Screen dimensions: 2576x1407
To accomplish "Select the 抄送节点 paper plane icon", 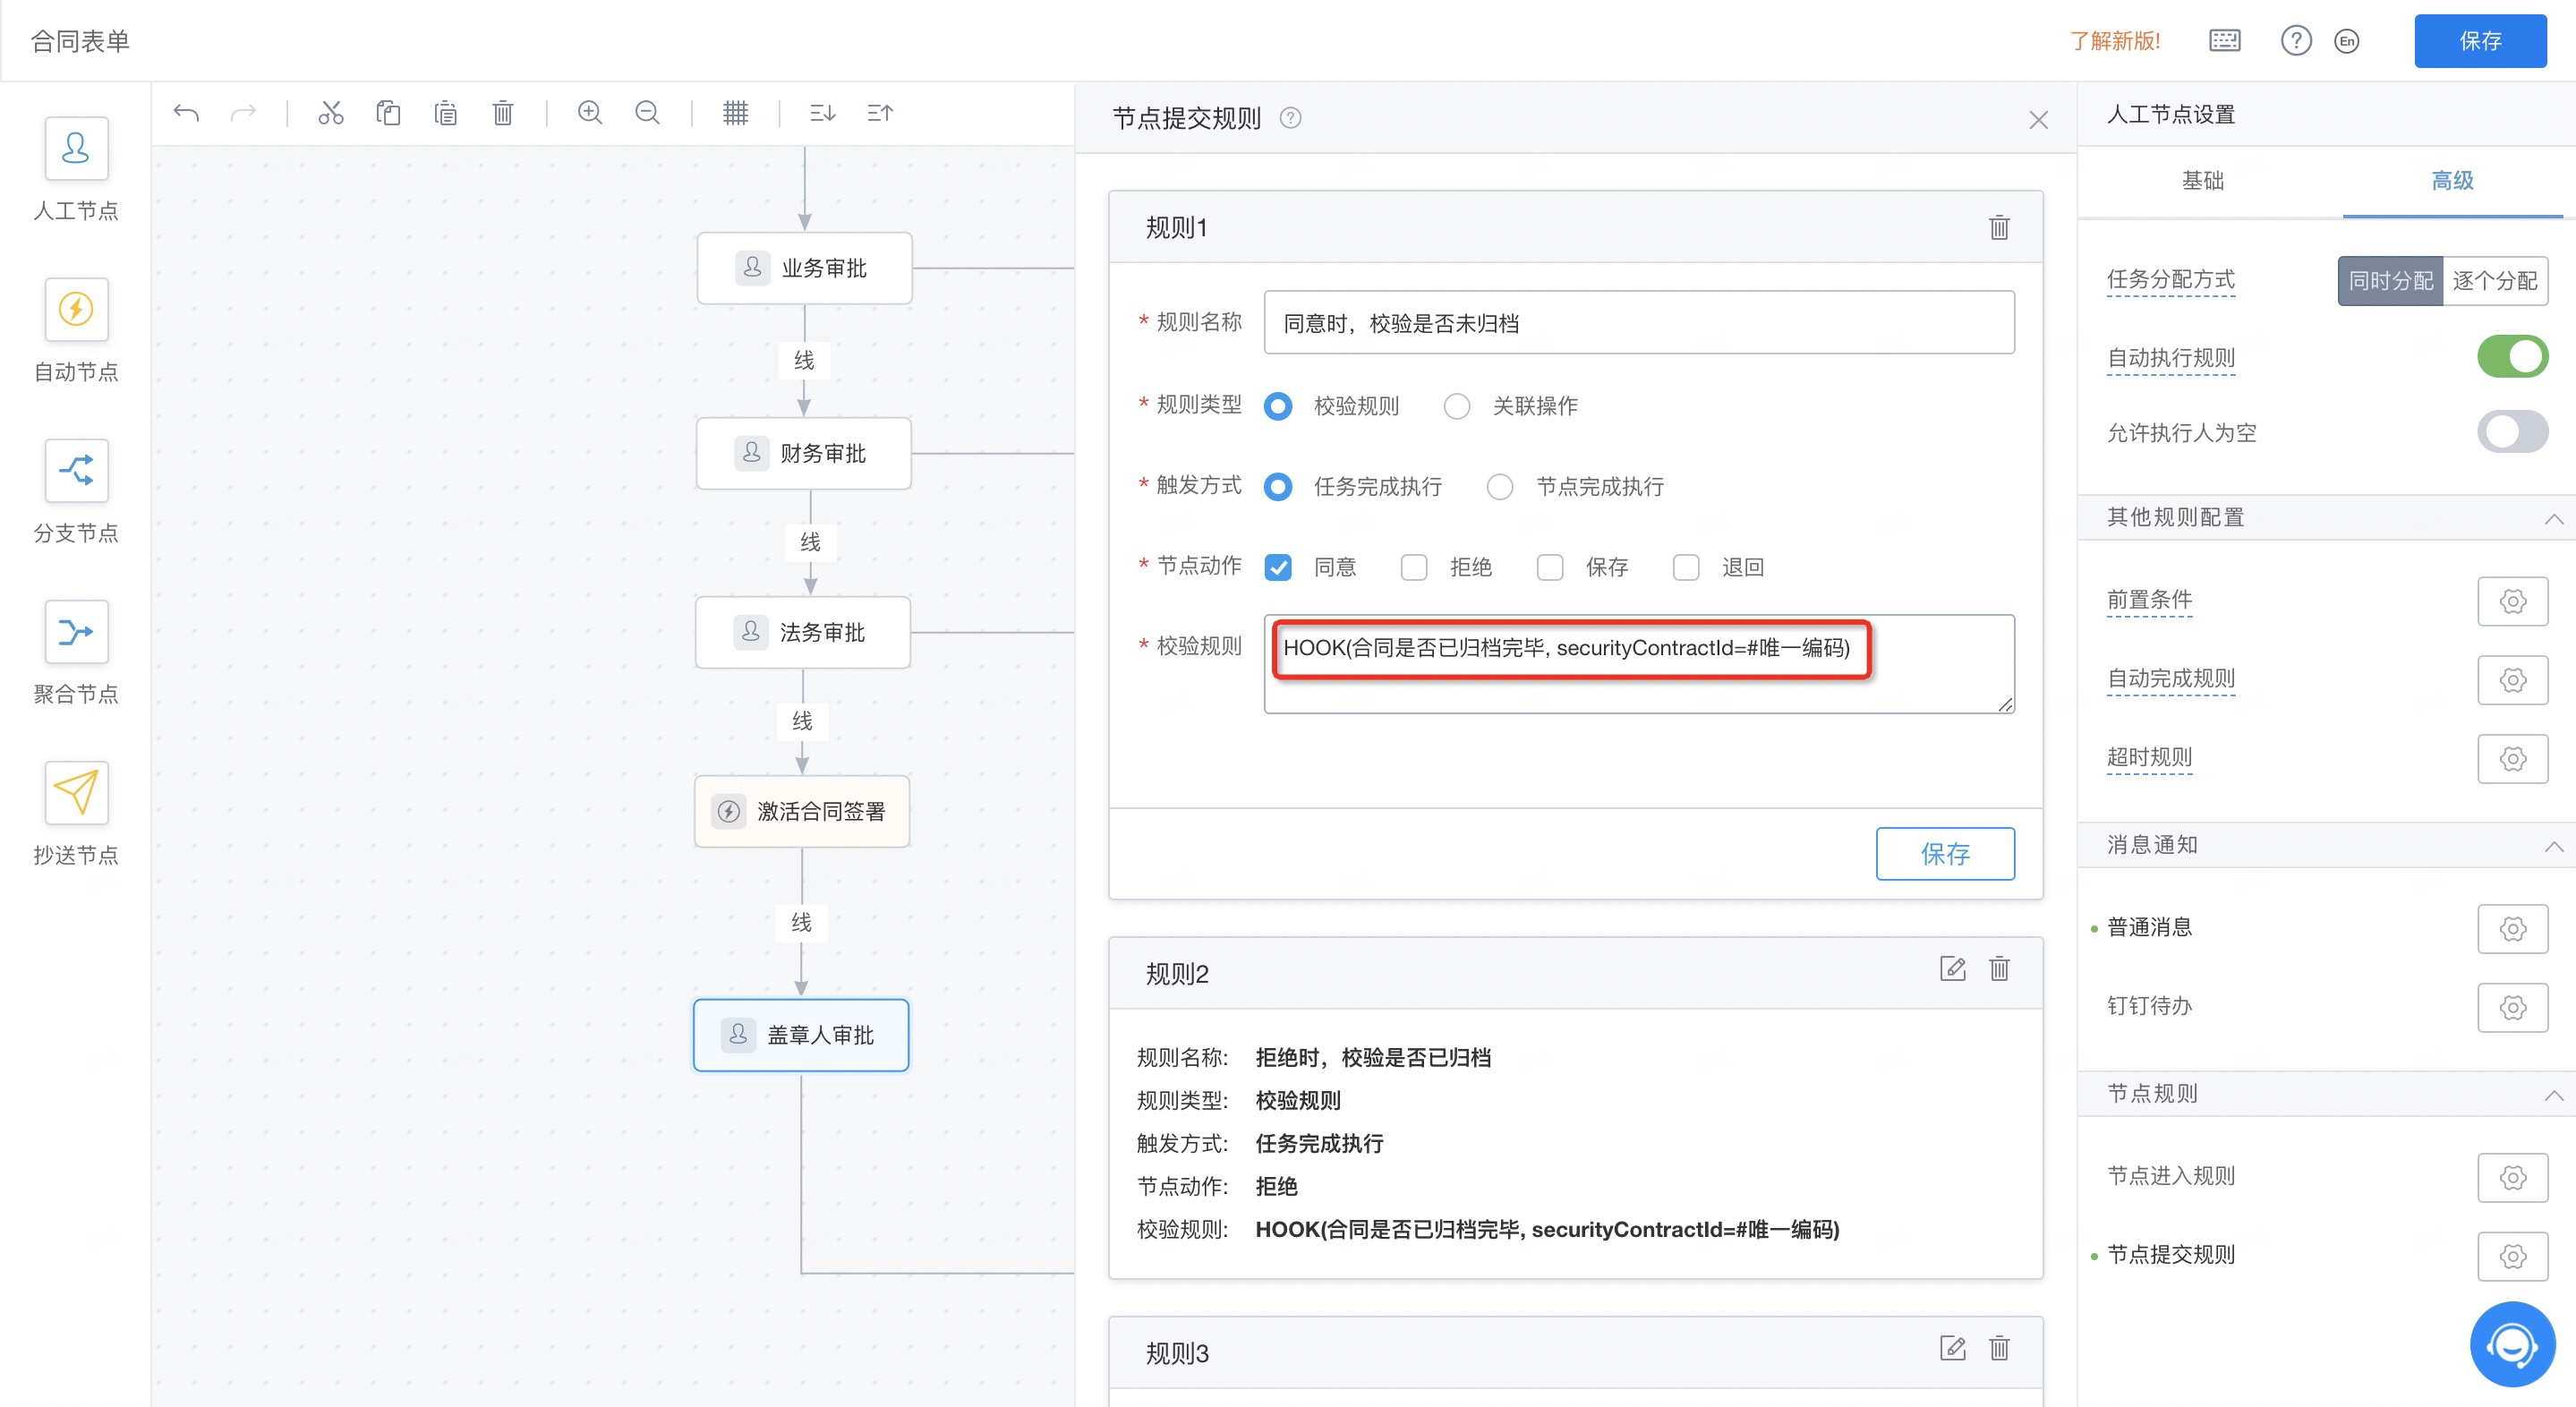I will point(76,792).
